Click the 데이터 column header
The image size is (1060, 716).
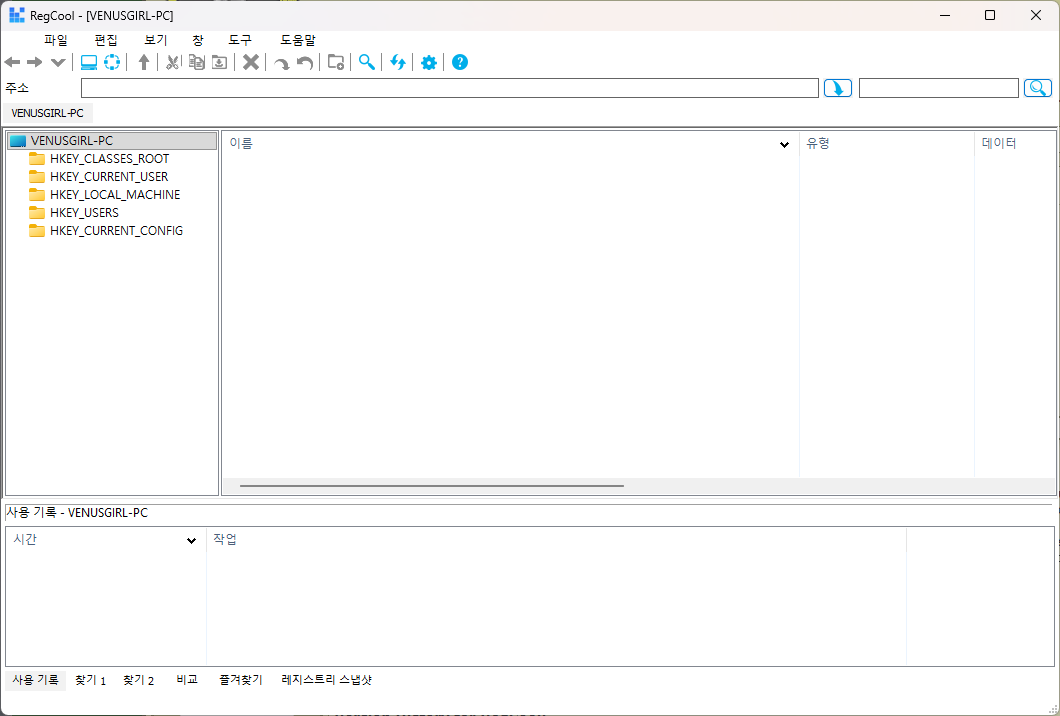coord(1015,143)
